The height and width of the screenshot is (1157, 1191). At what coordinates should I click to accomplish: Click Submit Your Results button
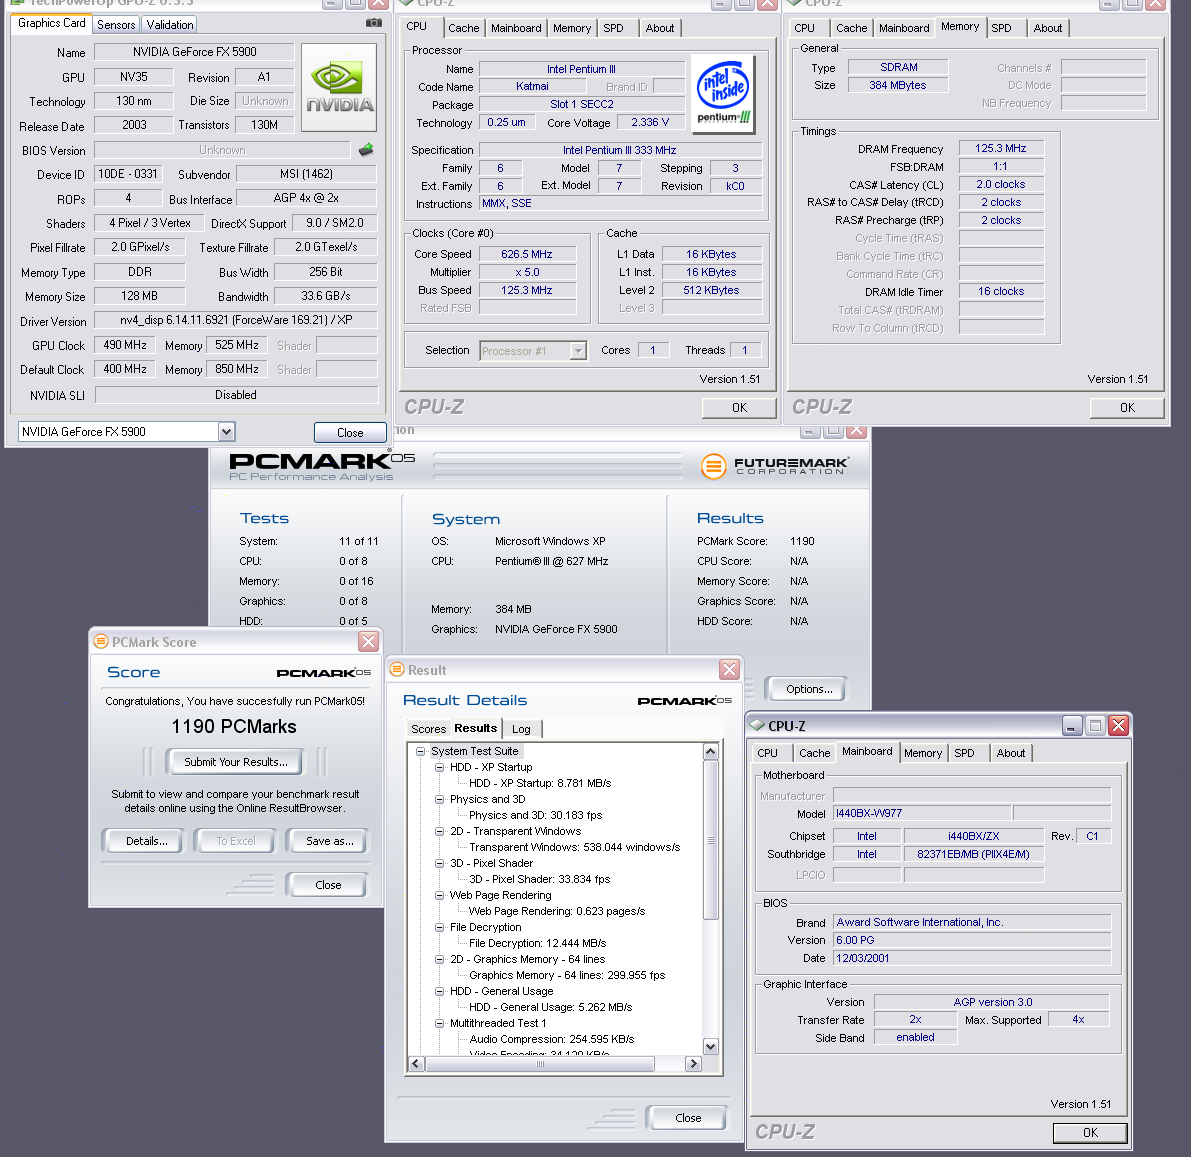pyautogui.click(x=235, y=762)
